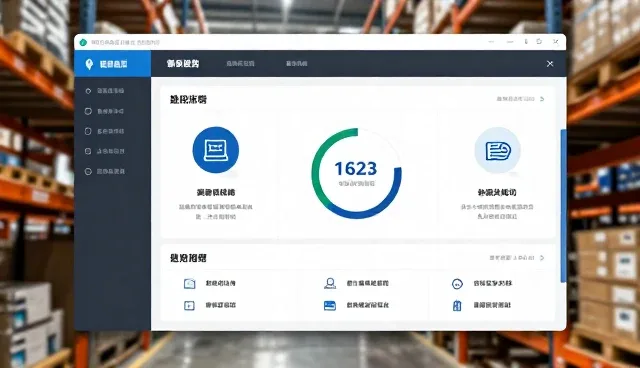Click the blue sidebar header brand title
Screen dimensions: 640x368
tap(113, 64)
